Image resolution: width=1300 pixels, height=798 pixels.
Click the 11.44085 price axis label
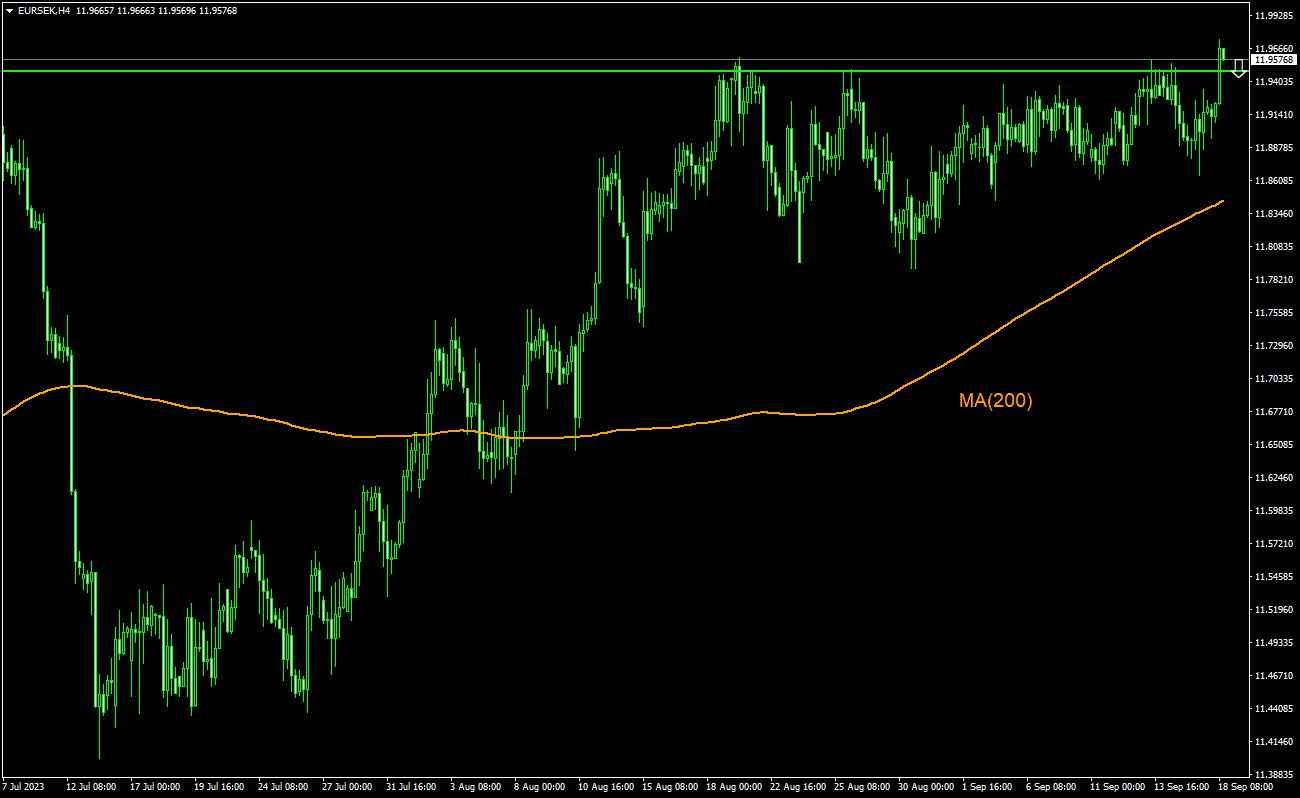pos(1275,709)
